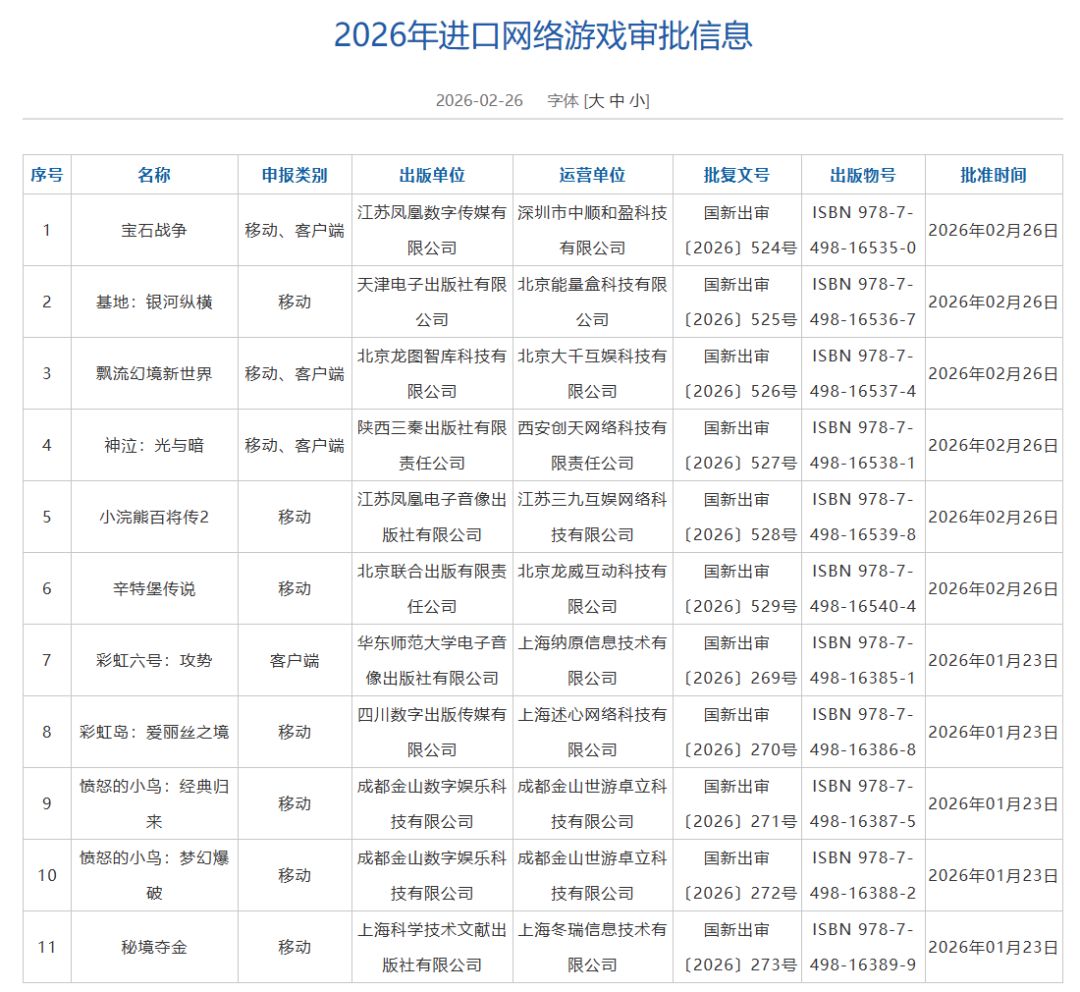The image size is (1080, 992).
Task: Click operator 江苏三九互娱网络科技有限公司
Action: click(592, 517)
